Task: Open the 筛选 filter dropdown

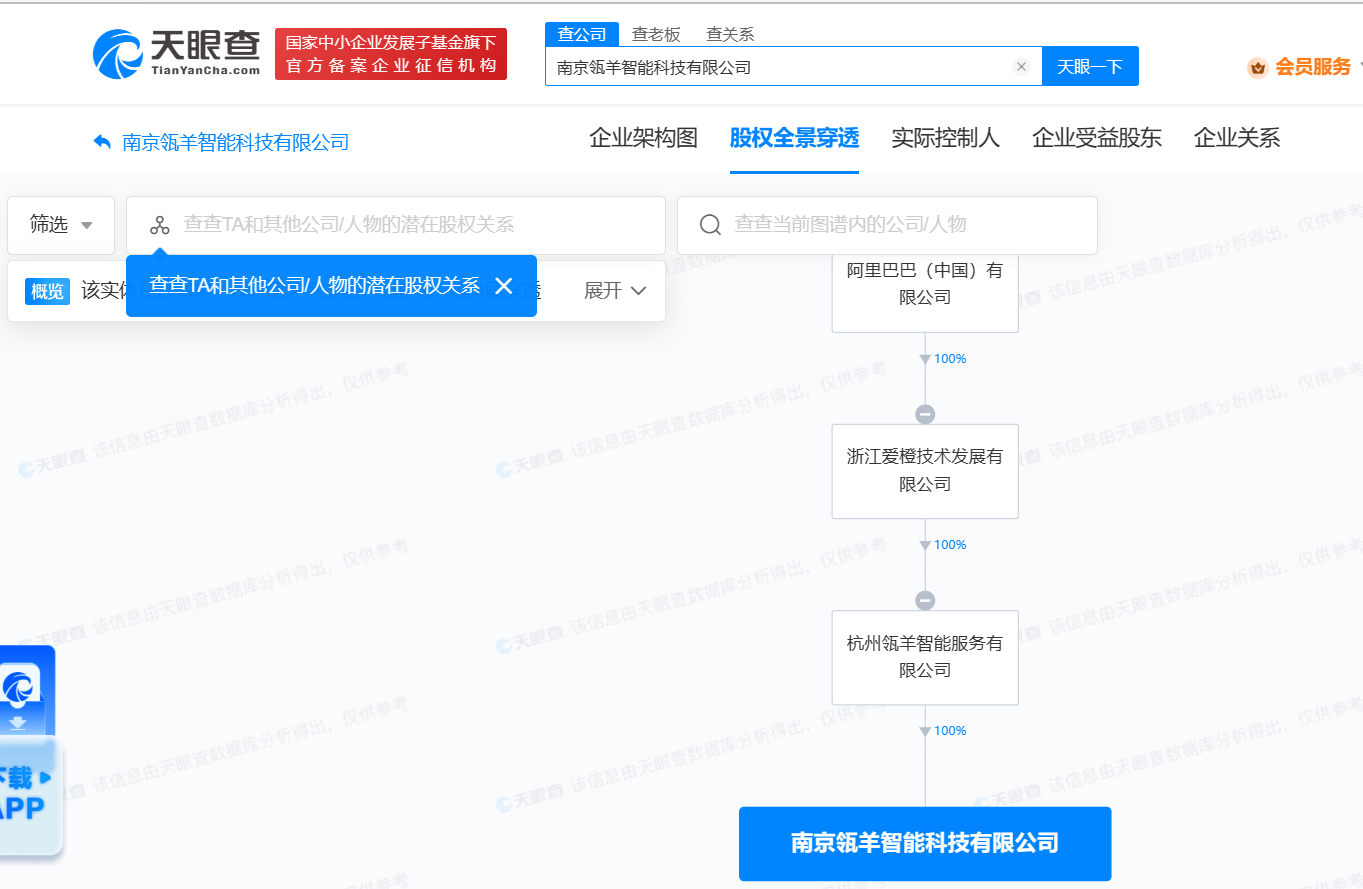Action: click(61, 225)
